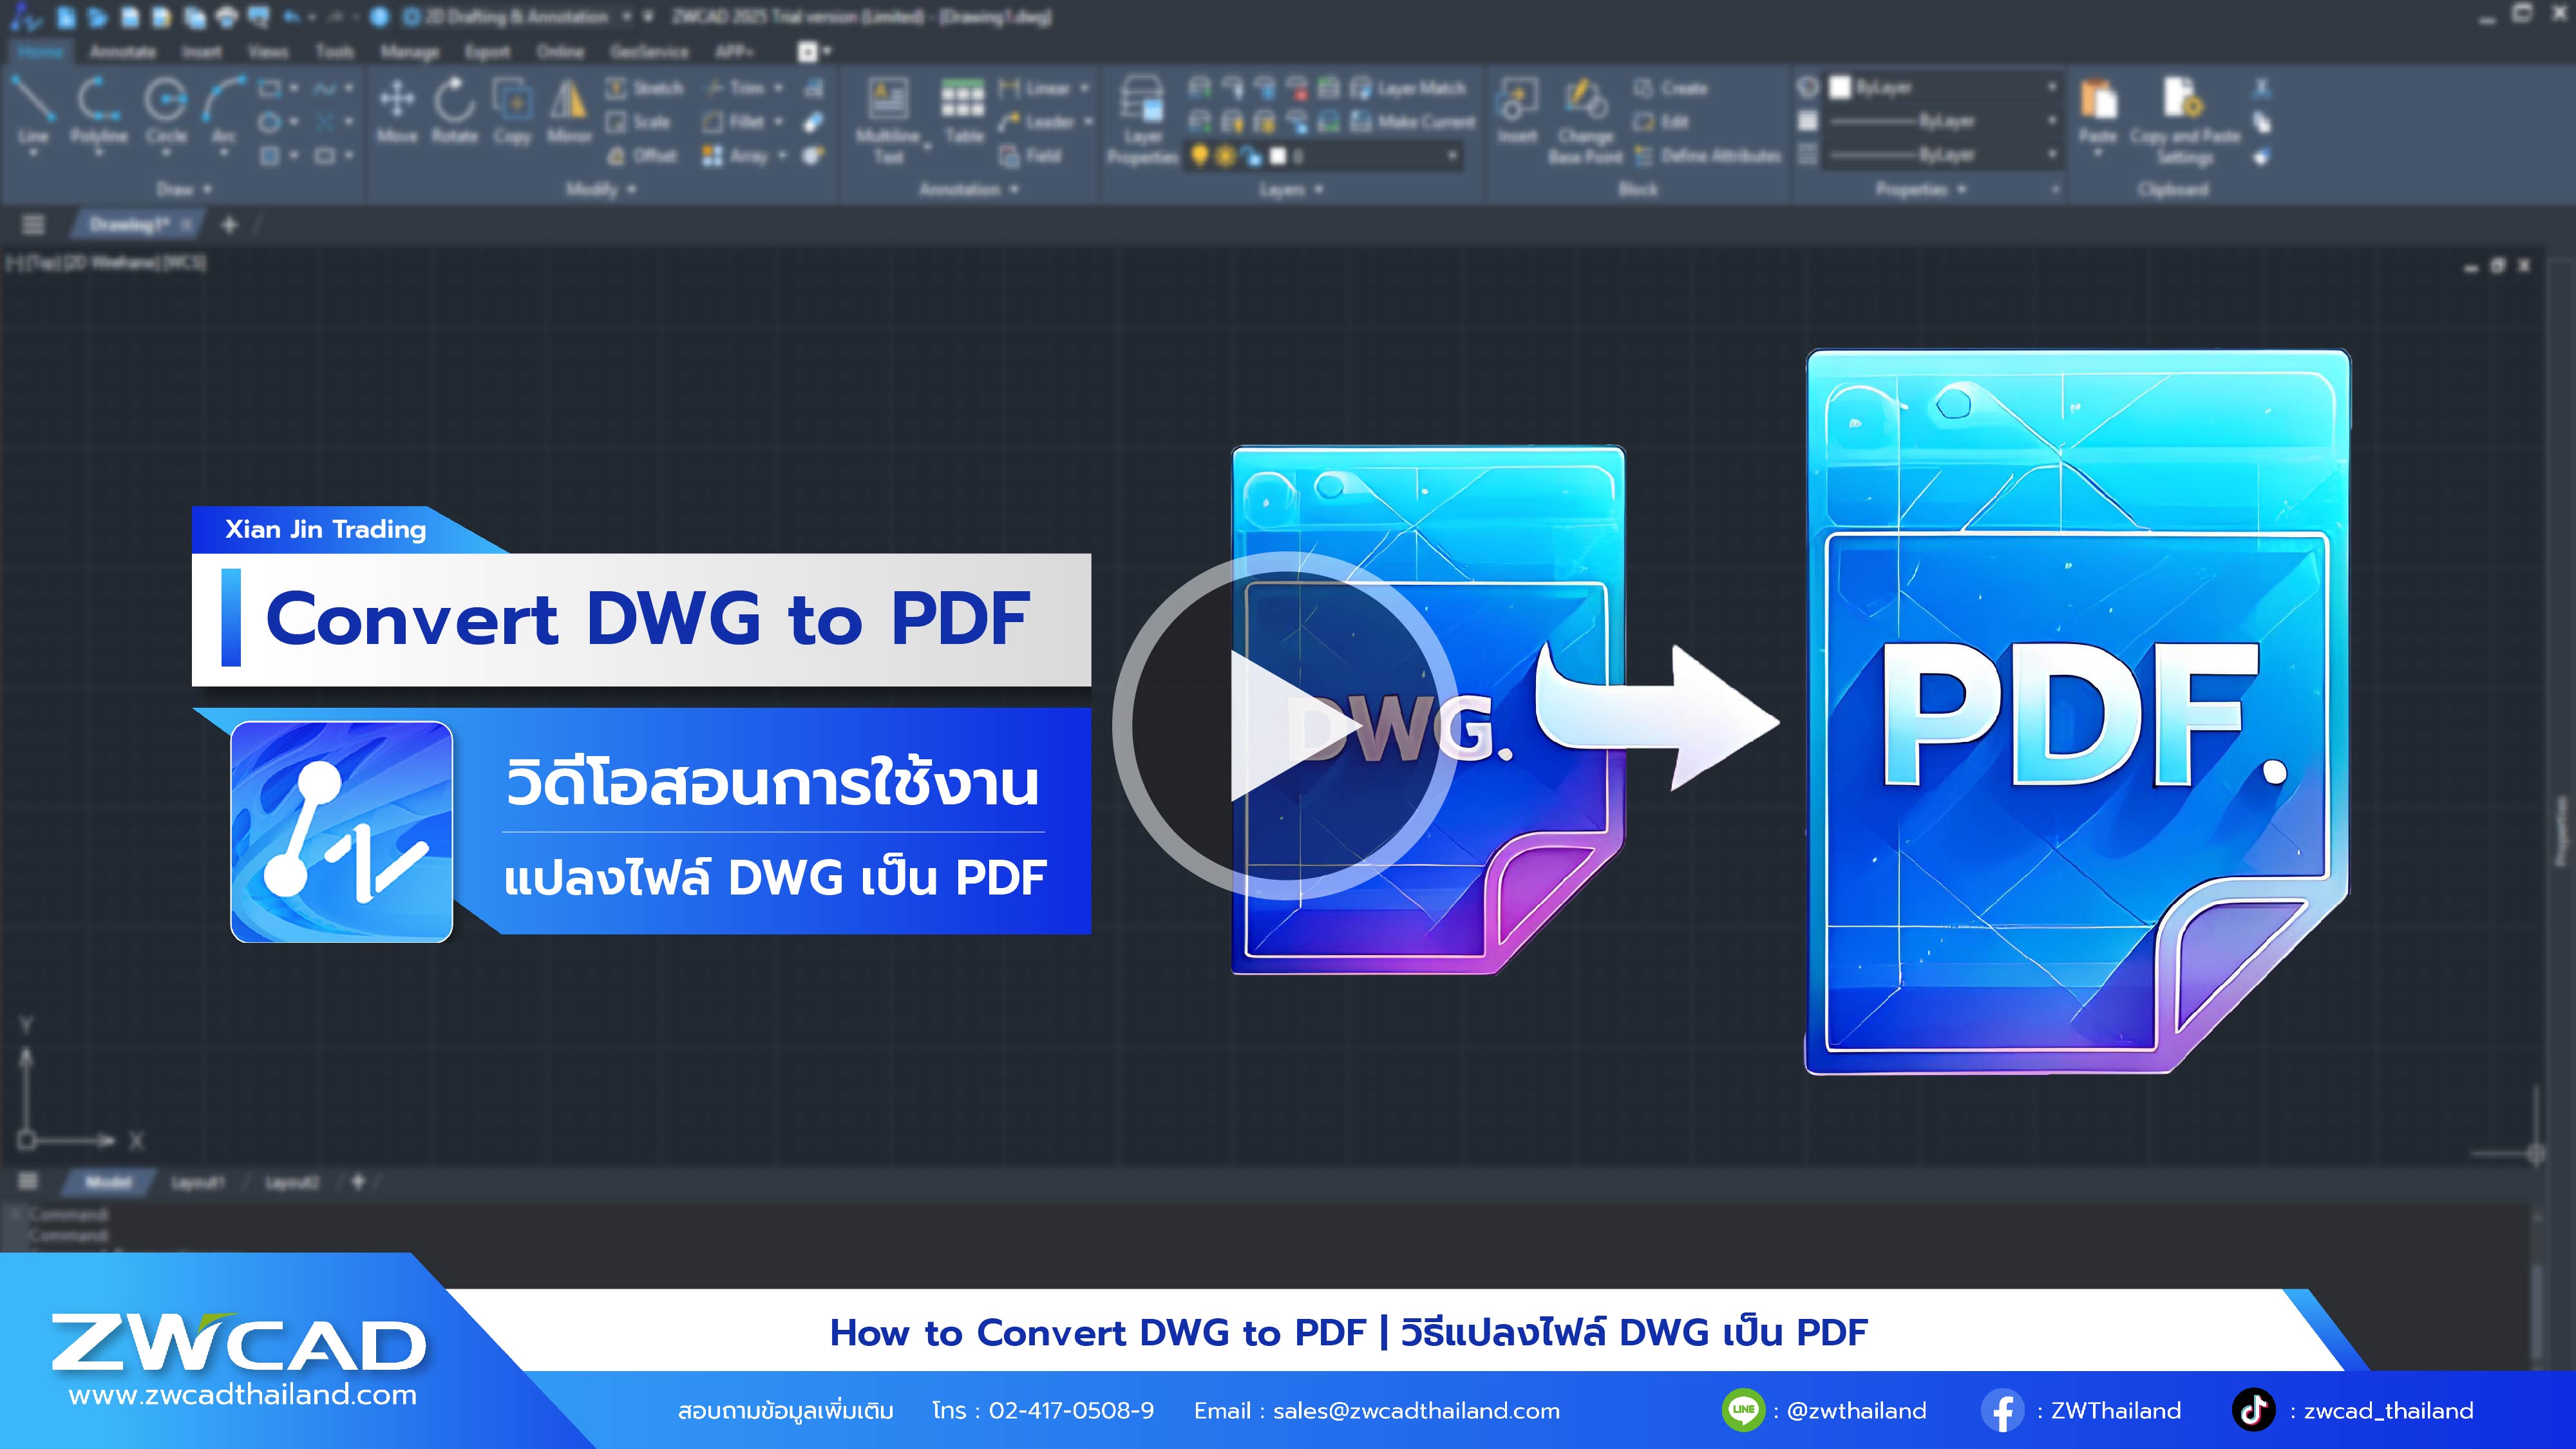Open Copy and Paste Settings
This screenshot has height=1449, width=2576.
click(2184, 121)
